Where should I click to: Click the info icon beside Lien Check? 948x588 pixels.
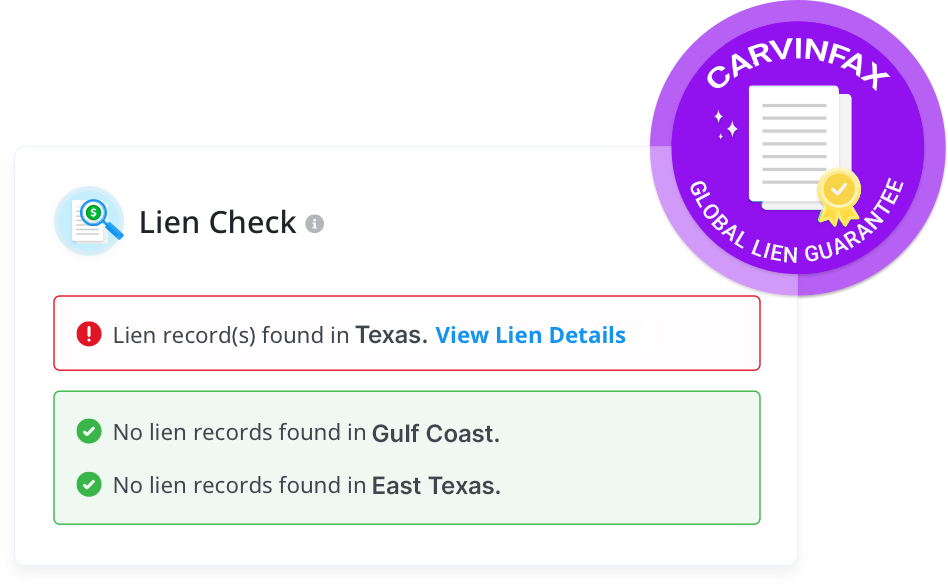(315, 223)
